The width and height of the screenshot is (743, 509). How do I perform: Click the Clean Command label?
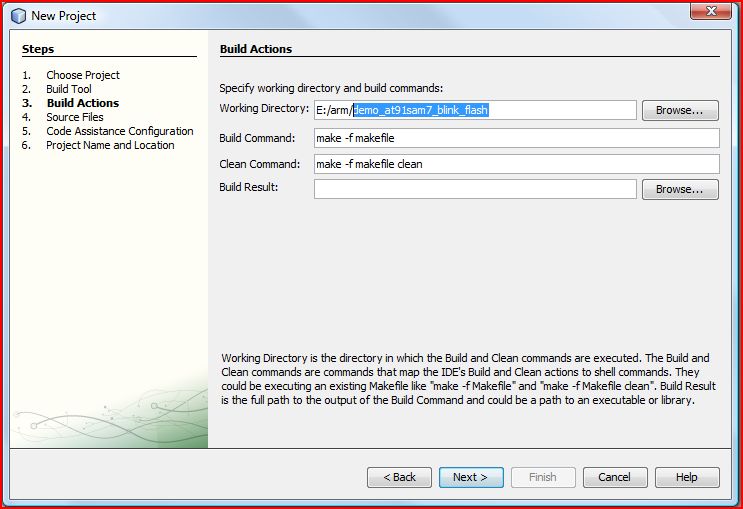tap(260, 164)
